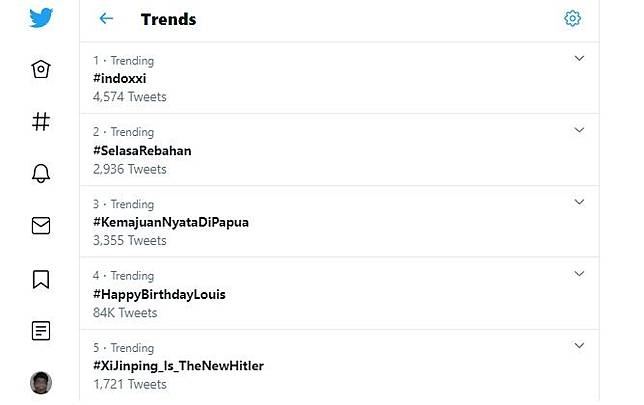Open chevron menu for #KemajuanNyataDiPapua
Image resolution: width=644 pixels, height=405 pixels.
[579, 203]
